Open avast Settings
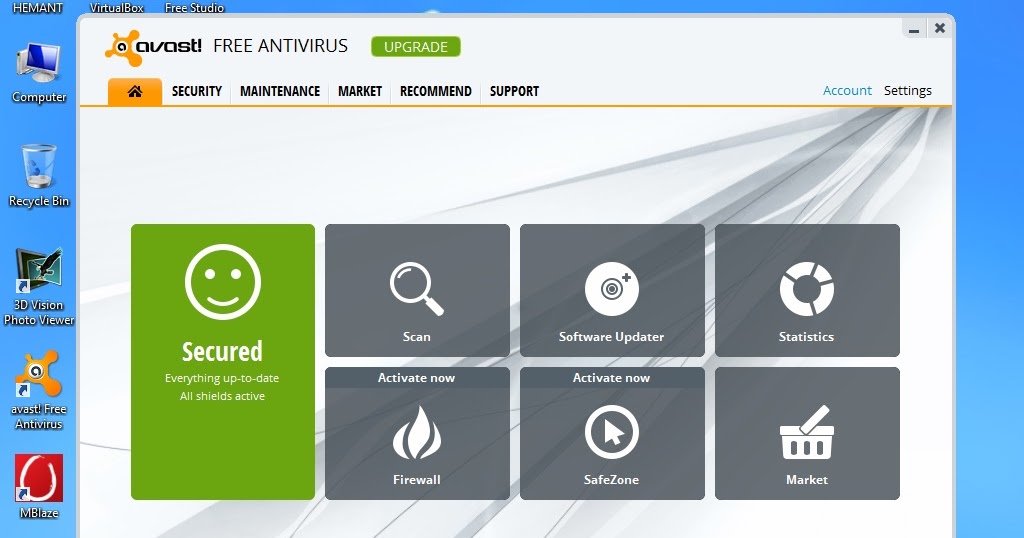This screenshot has height=538, width=1024. [907, 91]
